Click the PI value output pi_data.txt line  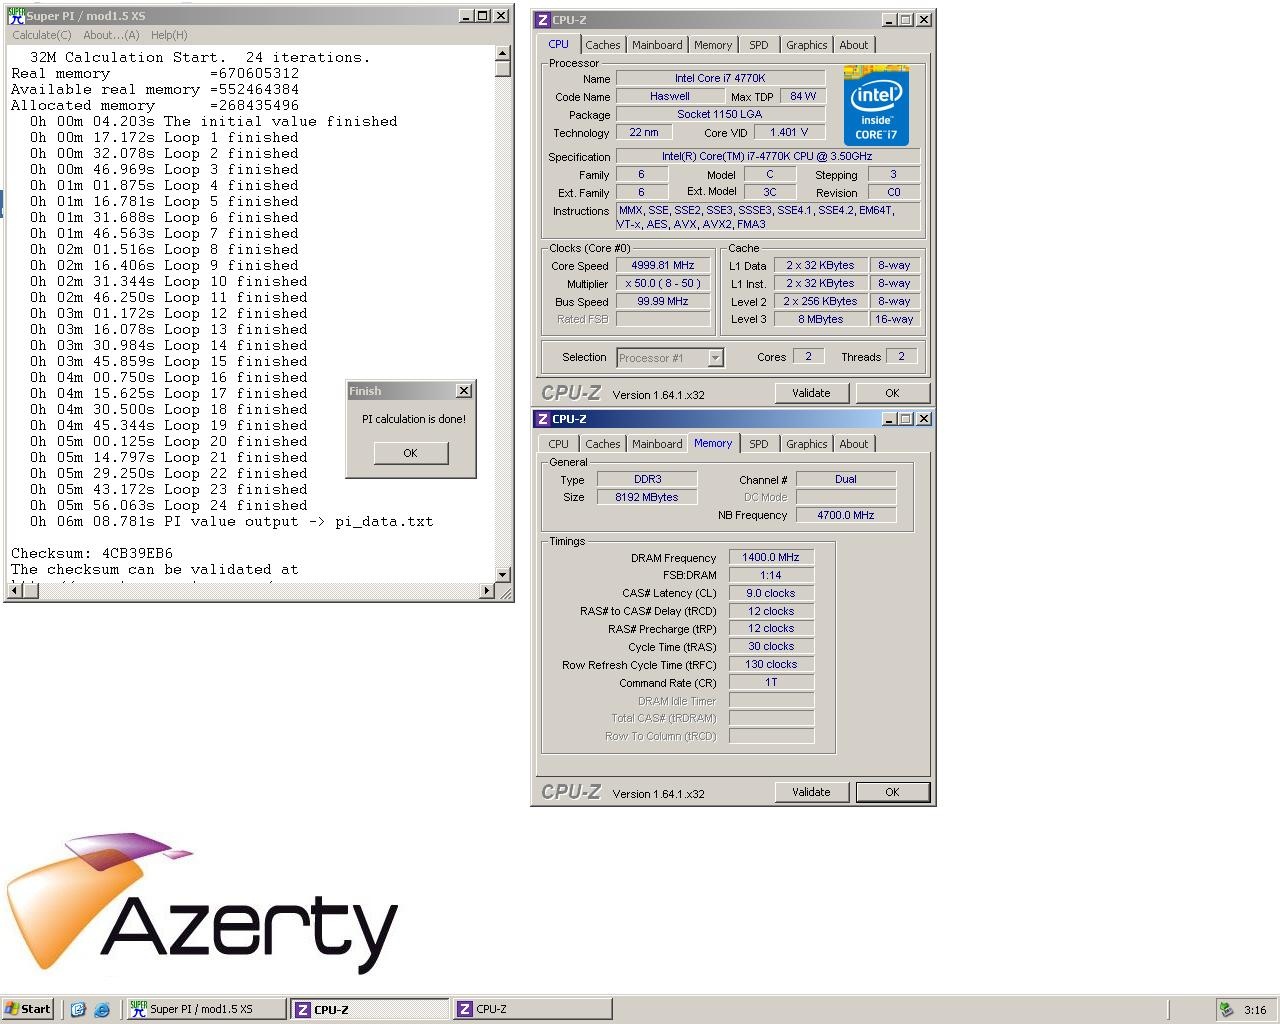click(231, 521)
